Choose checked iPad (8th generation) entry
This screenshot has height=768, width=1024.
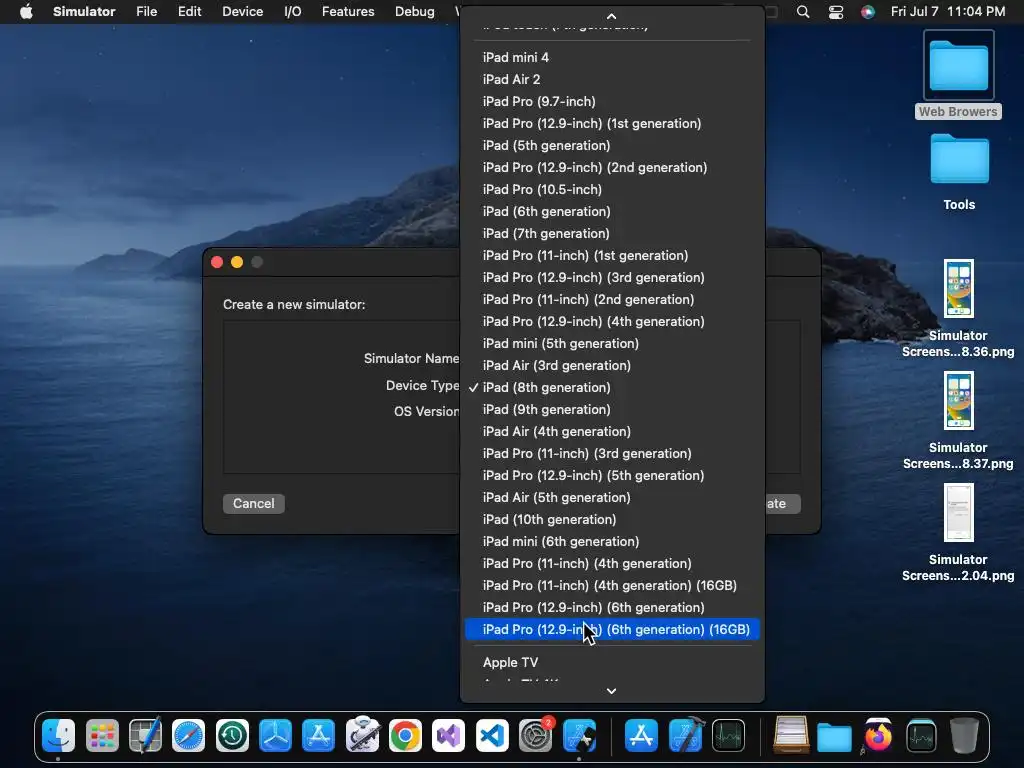click(x=612, y=387)
